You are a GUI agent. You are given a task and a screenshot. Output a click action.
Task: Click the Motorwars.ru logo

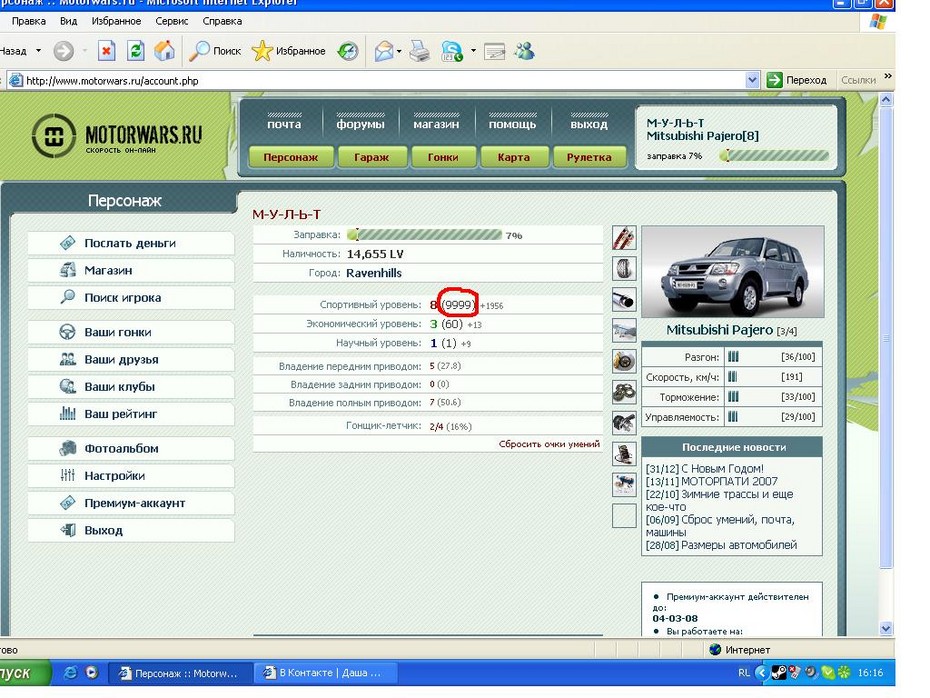[x=116, y=135]
